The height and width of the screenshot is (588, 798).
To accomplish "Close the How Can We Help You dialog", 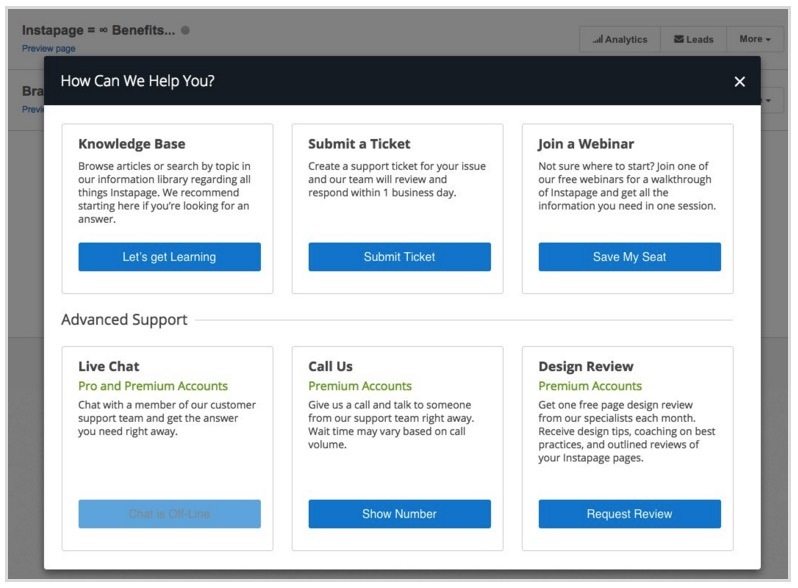I will tap(739, 81).
